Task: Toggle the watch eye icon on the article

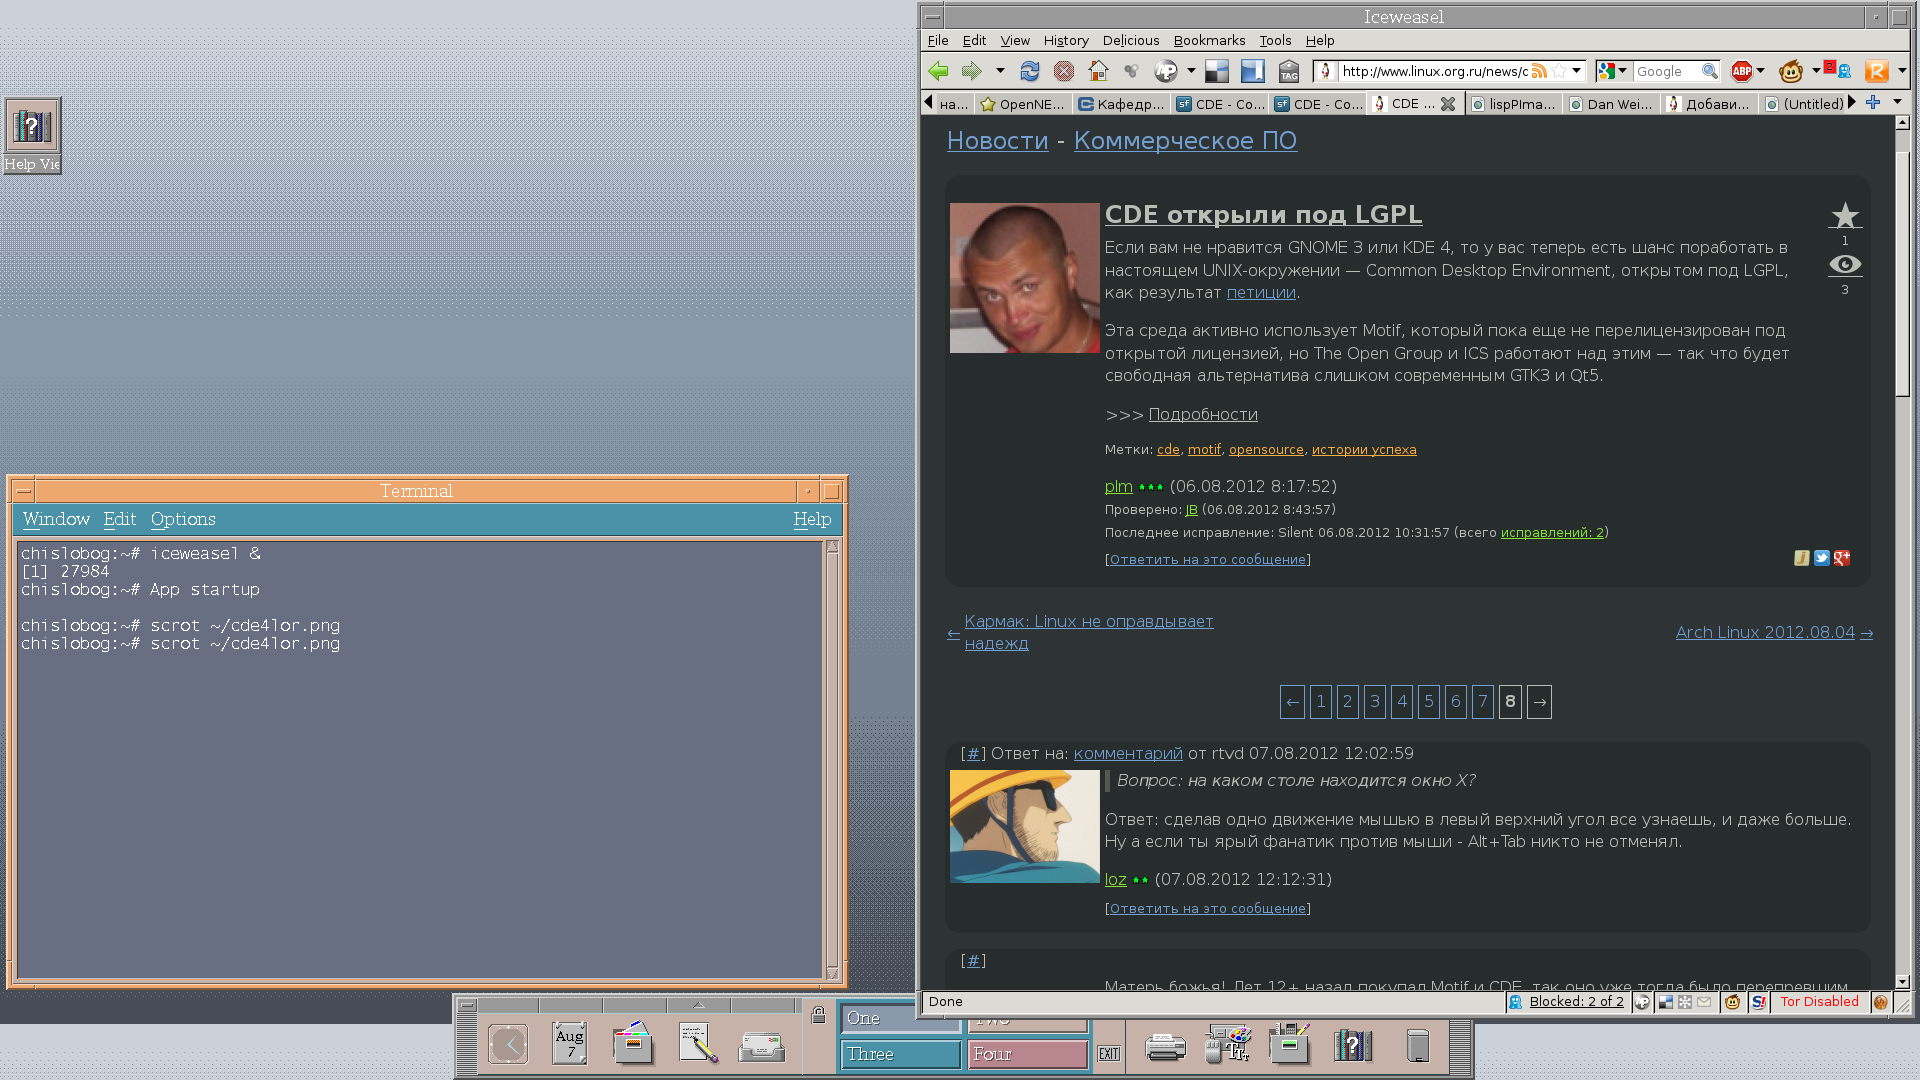Action: [x=1845, y=264]
